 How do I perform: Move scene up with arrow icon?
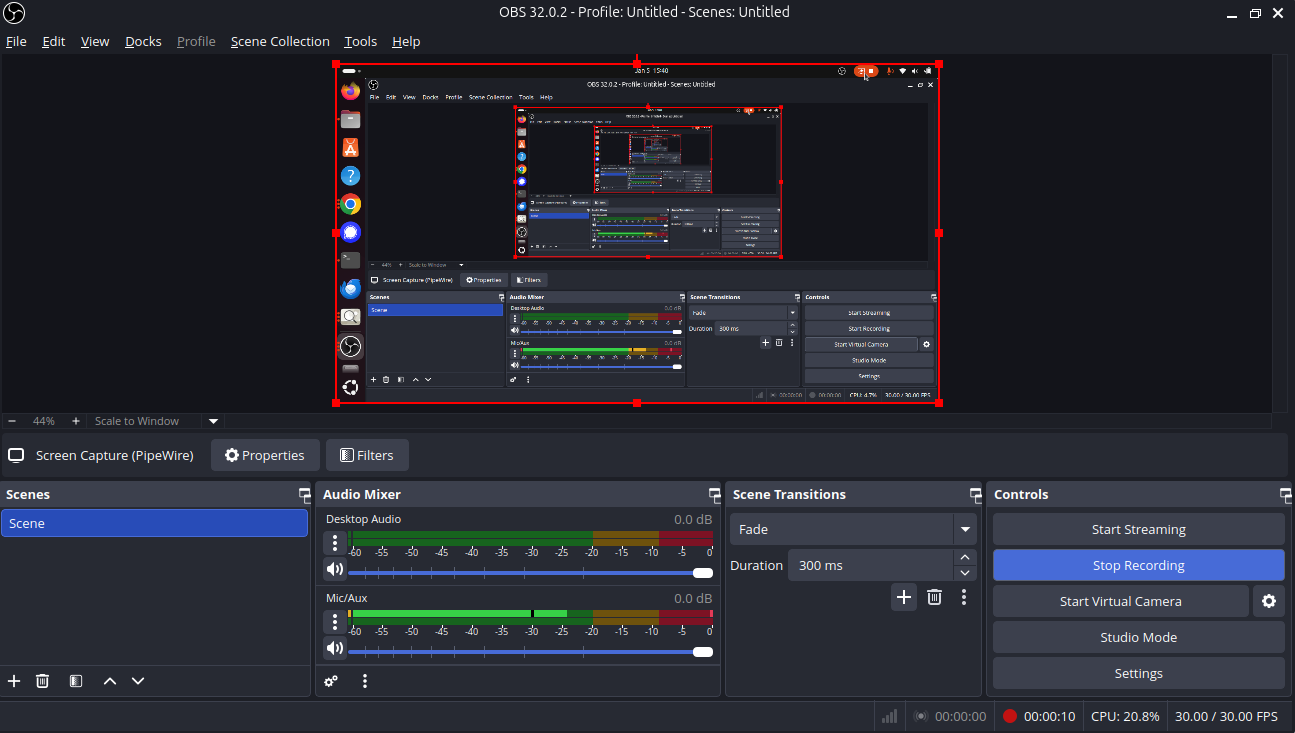pyautogui.click(x=110, y=681)
